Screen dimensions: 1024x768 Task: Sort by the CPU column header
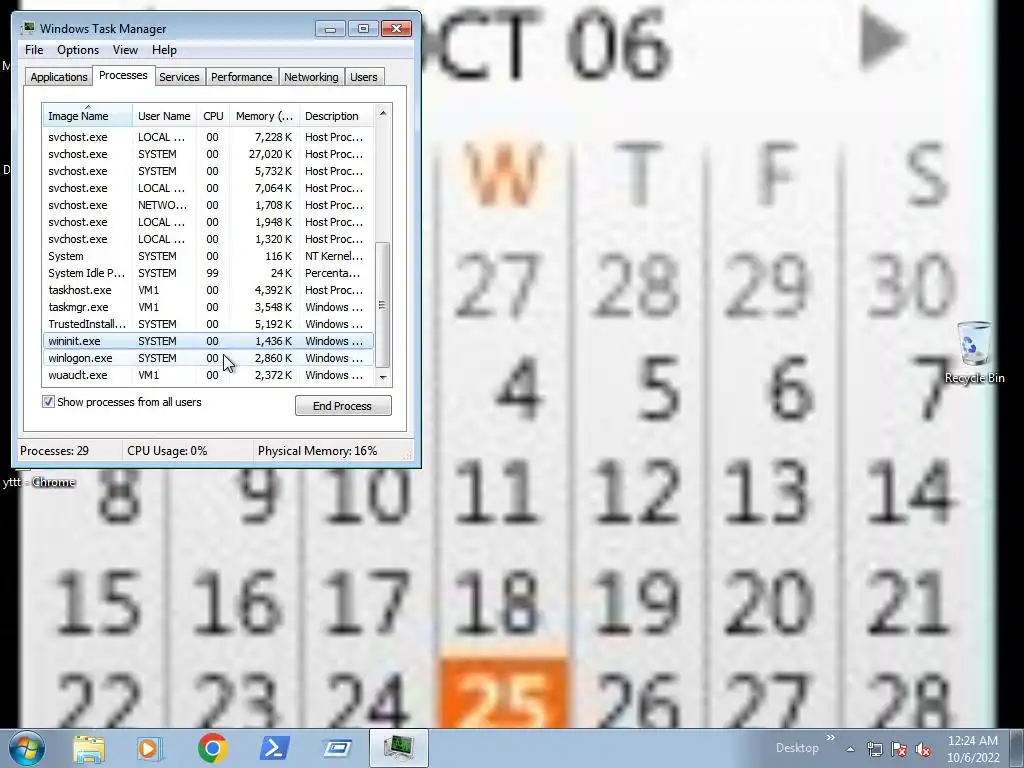click(213, 116)
